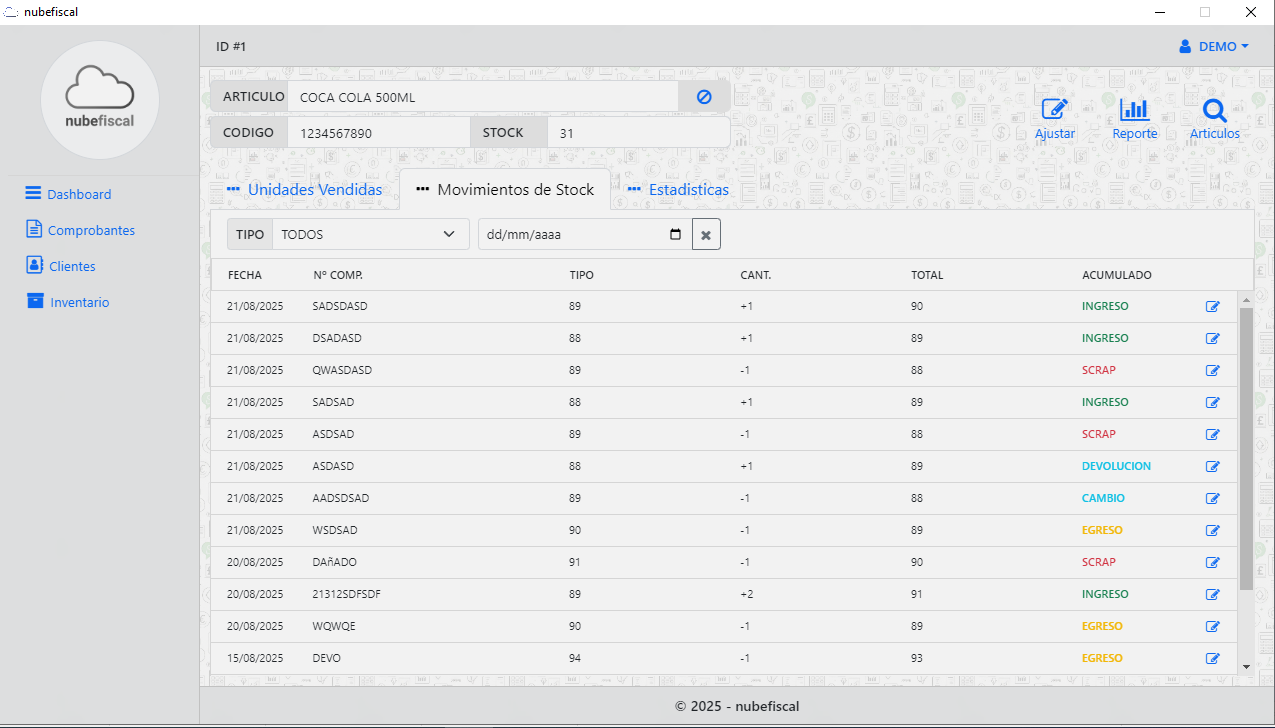Open the DEMO user dropdown menu
The width and height of the screenshot is (1275, 728).
coord(1214,46)
